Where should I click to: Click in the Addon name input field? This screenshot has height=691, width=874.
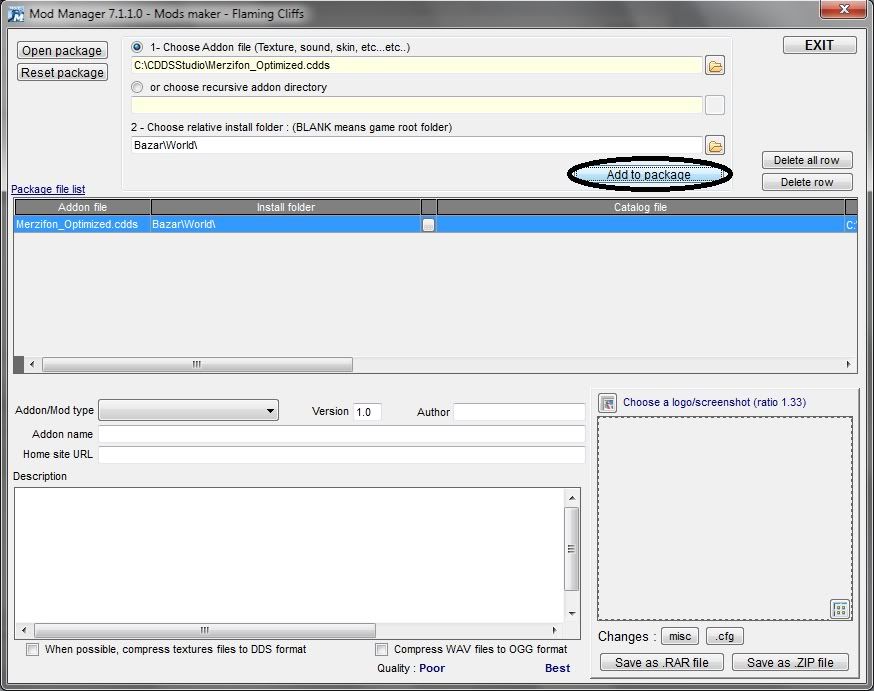(x=341, y=434)
